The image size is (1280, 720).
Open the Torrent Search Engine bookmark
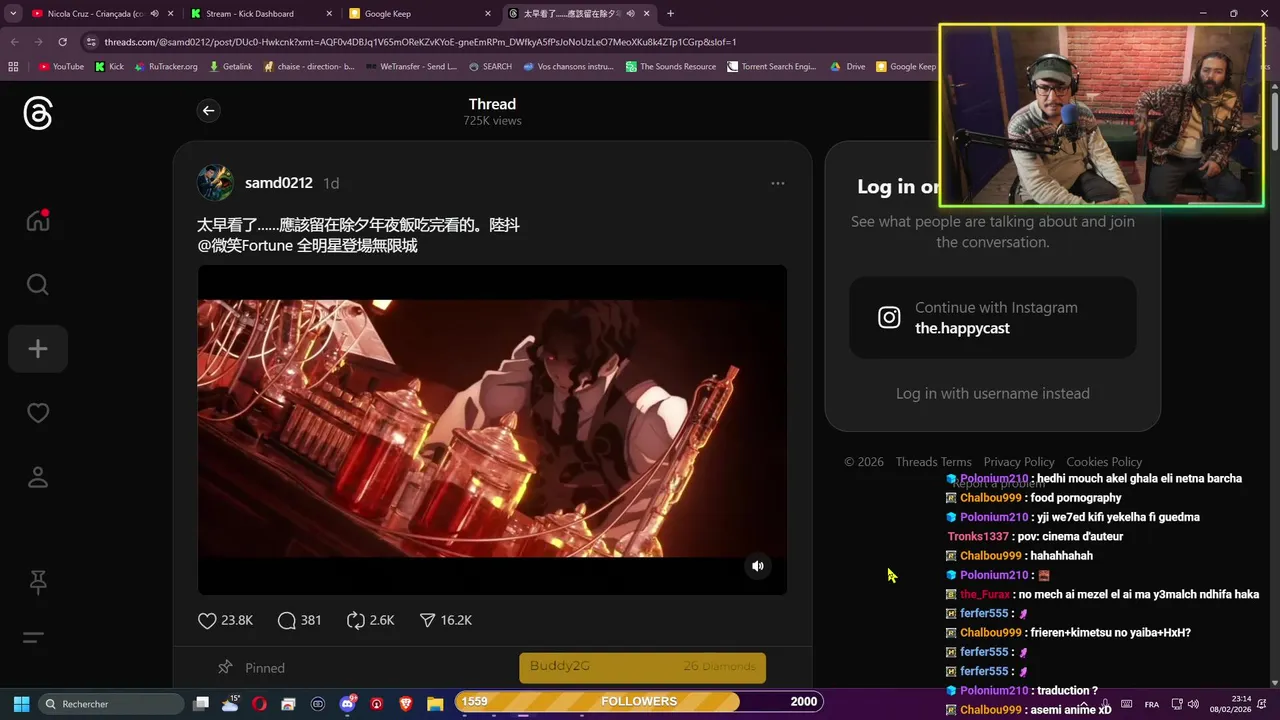[x=772, y=67]
